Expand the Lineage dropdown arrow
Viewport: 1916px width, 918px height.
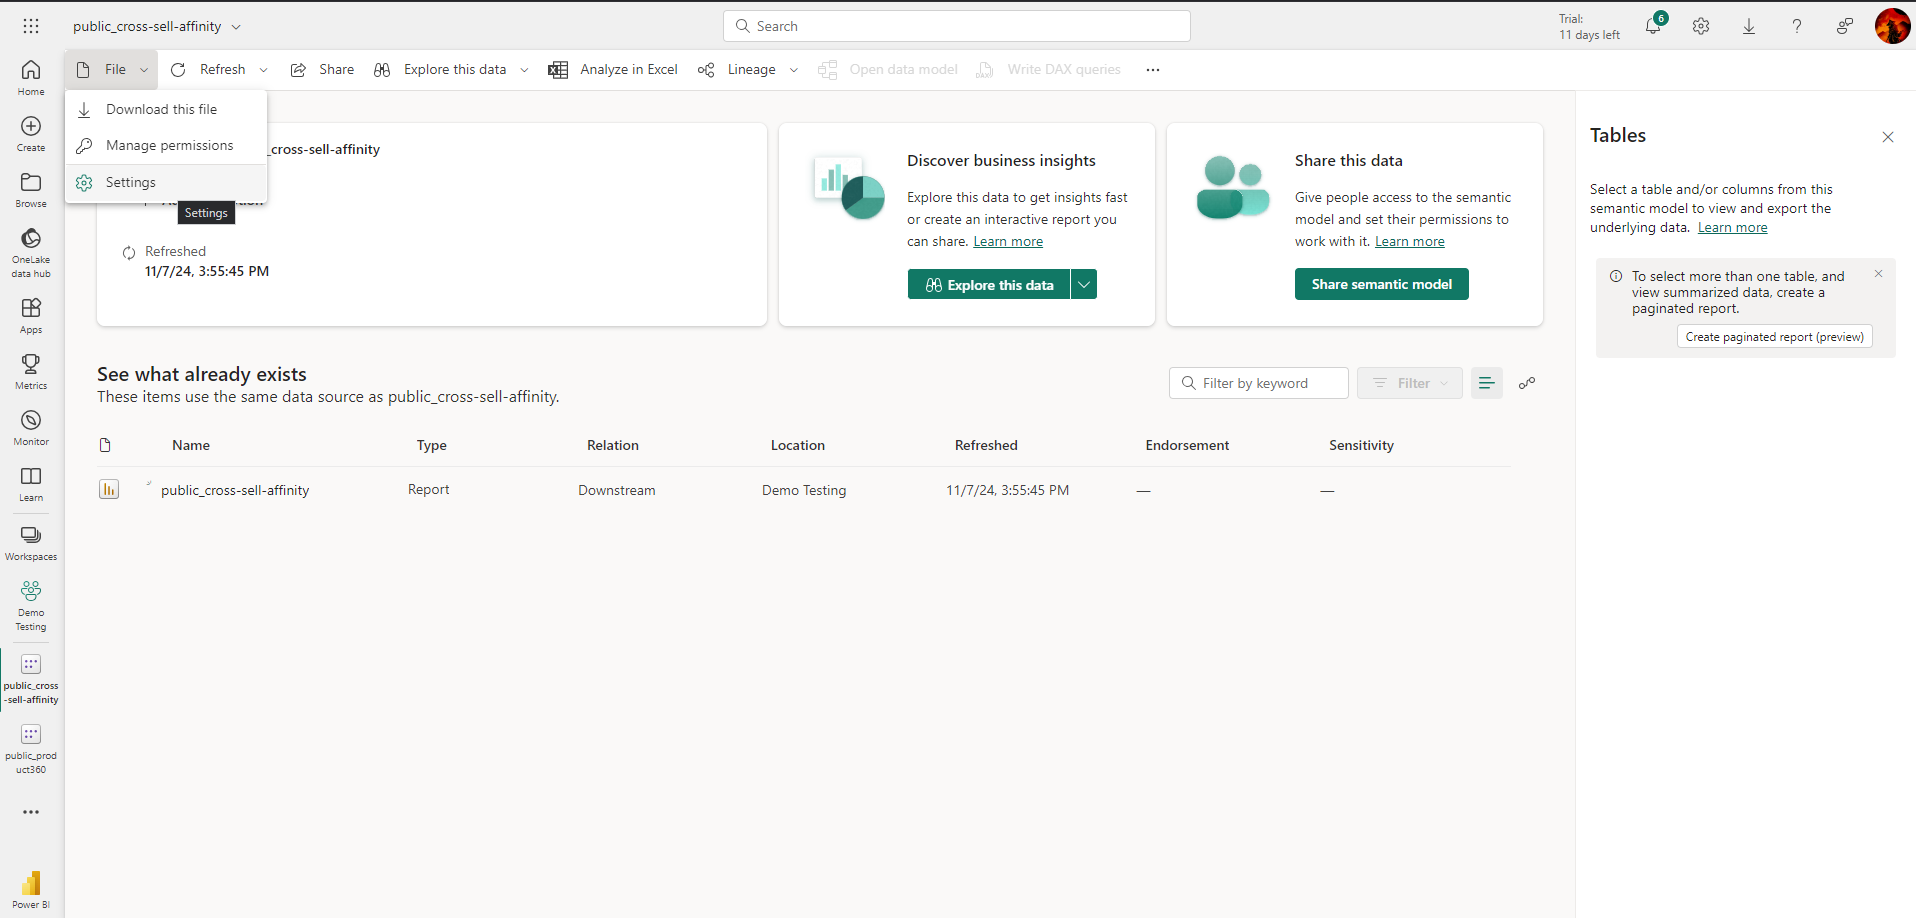[x=794, y=70]
